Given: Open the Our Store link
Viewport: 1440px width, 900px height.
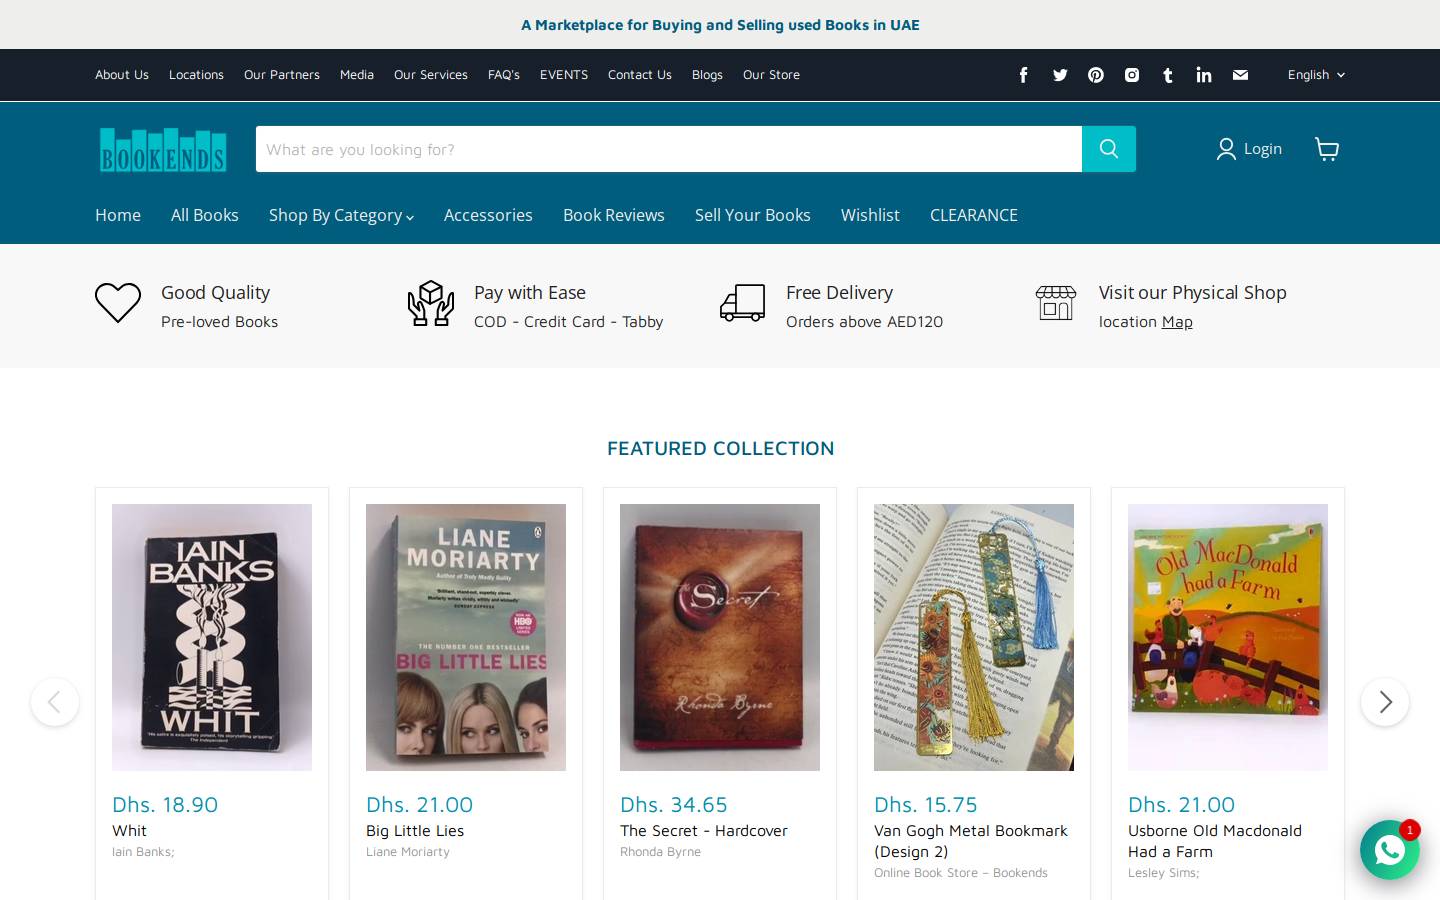Looking at the screenshot, I should coord(771,75).
